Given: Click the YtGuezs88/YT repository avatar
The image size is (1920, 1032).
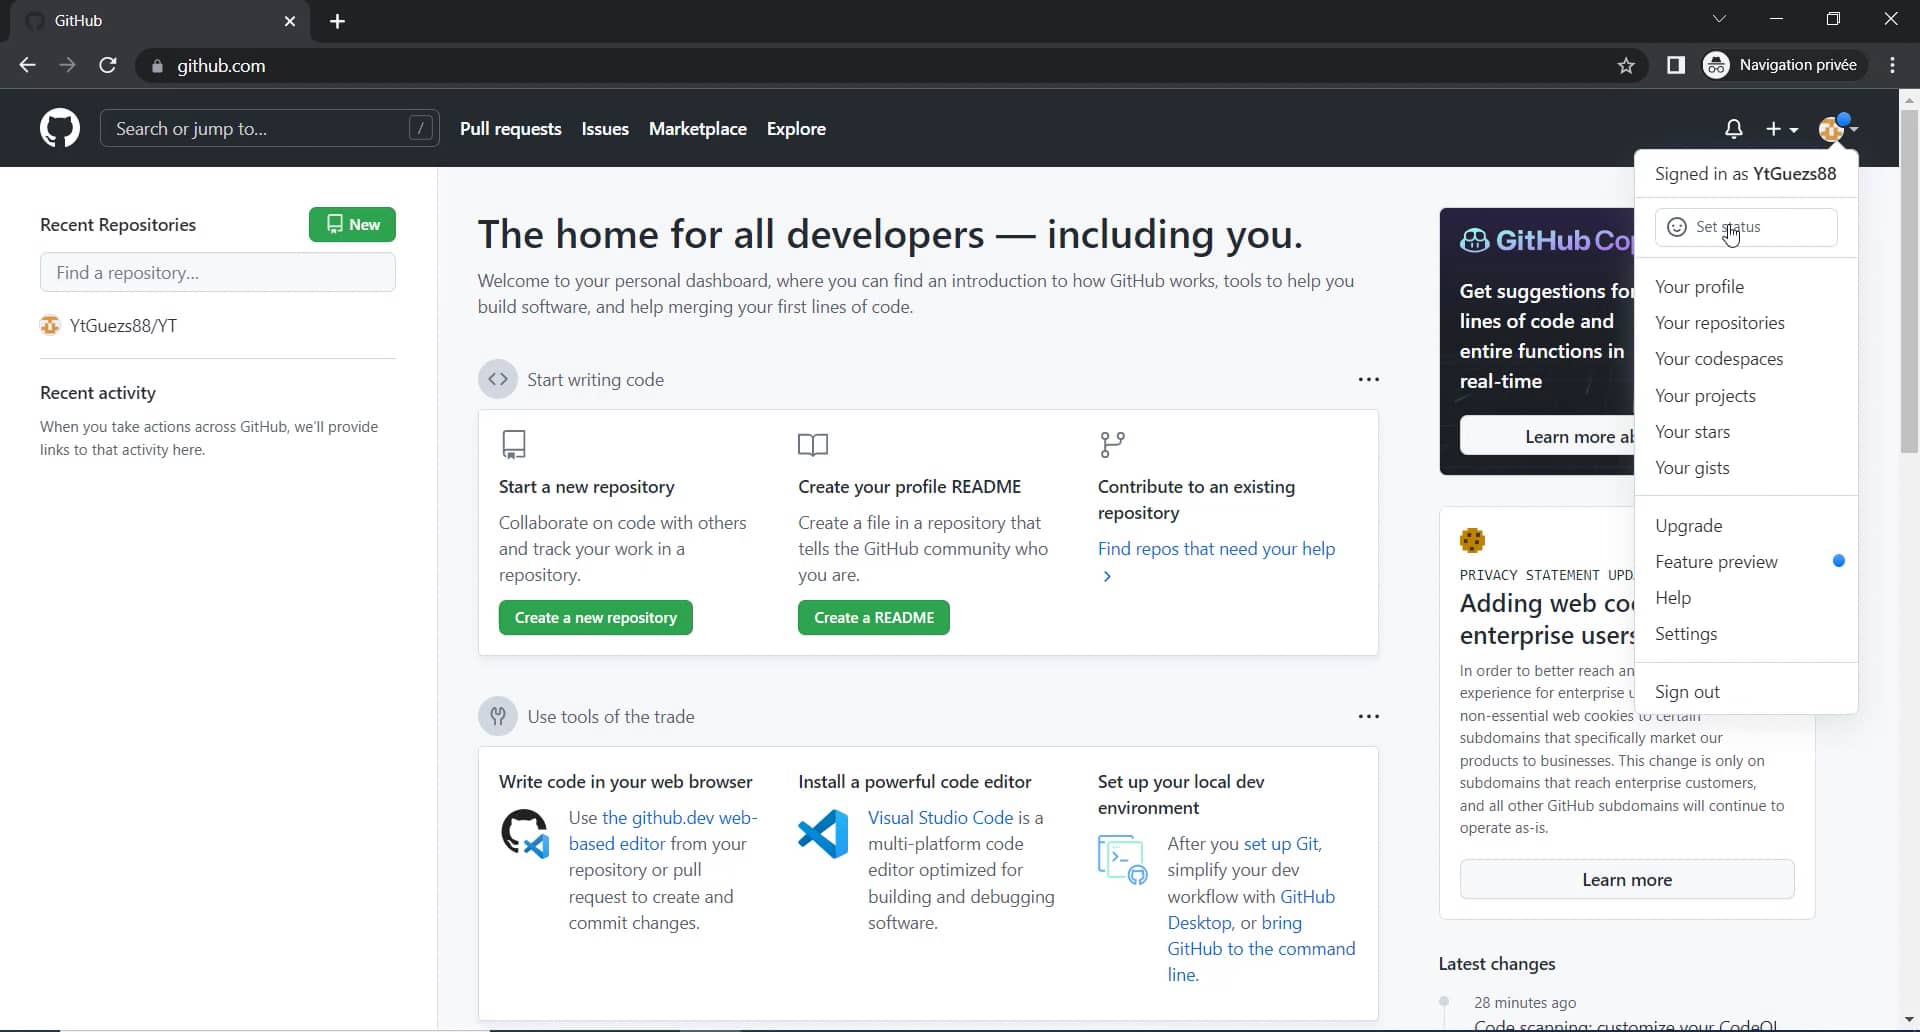Looking at the screenshot, I should (x=50, y=325).
